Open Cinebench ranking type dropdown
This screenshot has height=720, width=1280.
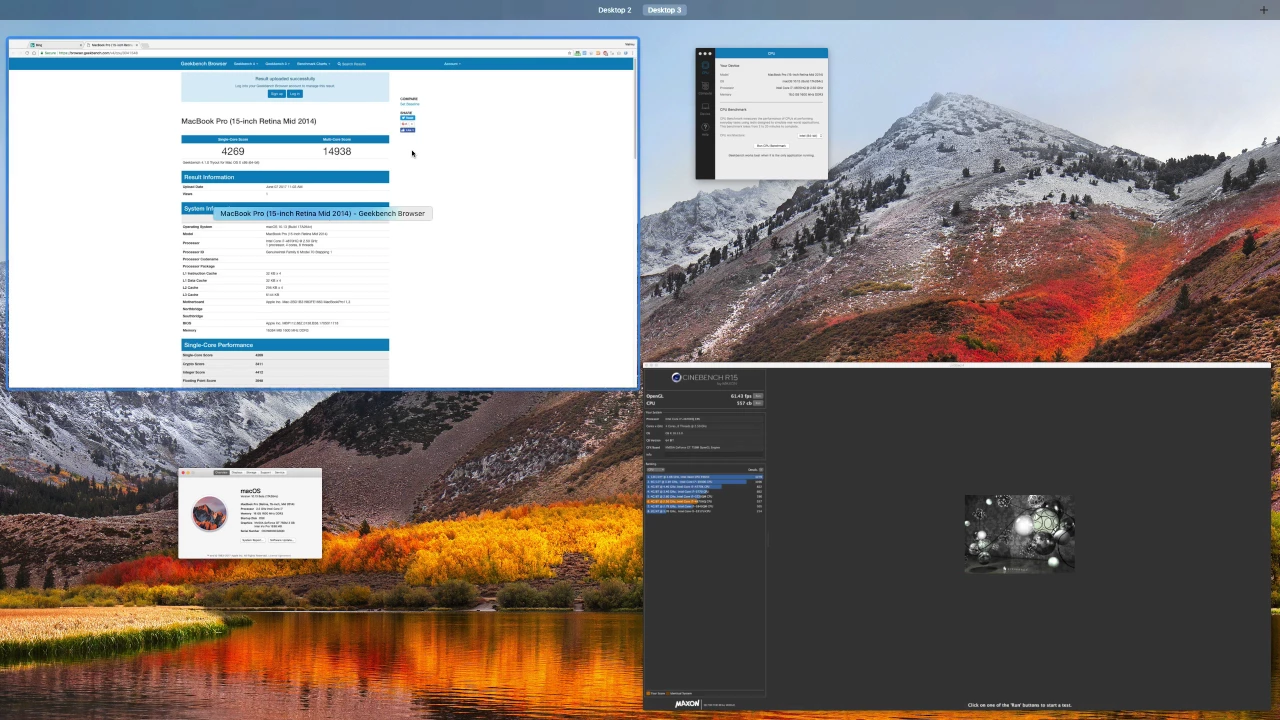[x=655, y=470]
